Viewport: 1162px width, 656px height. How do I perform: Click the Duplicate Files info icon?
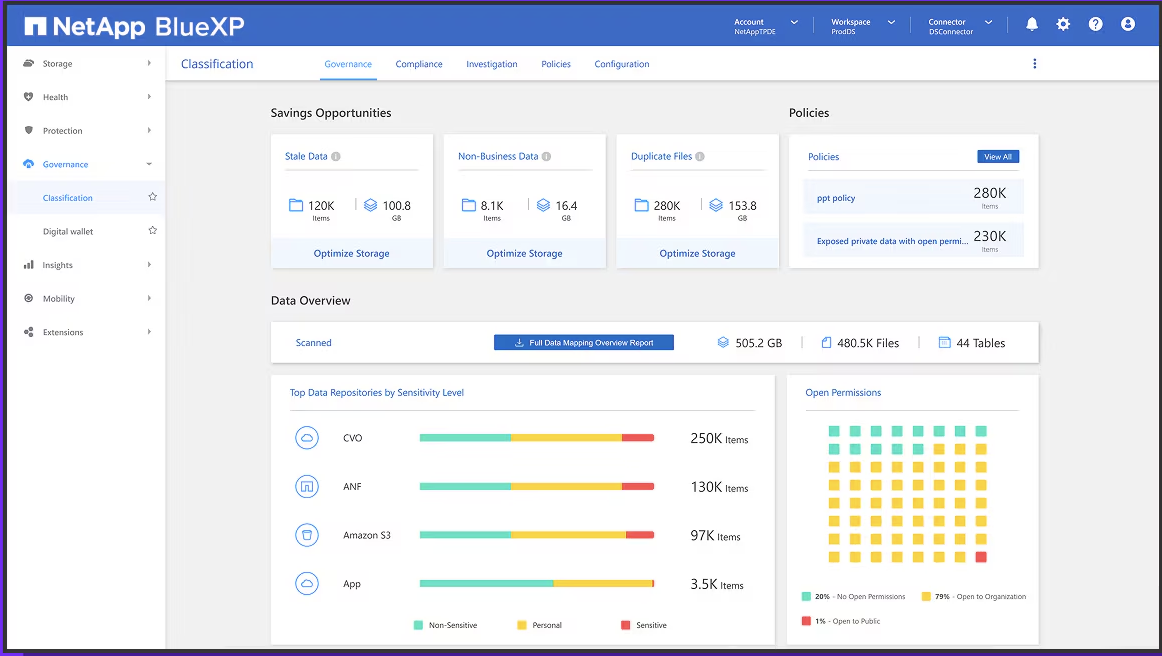coord(700,156)
